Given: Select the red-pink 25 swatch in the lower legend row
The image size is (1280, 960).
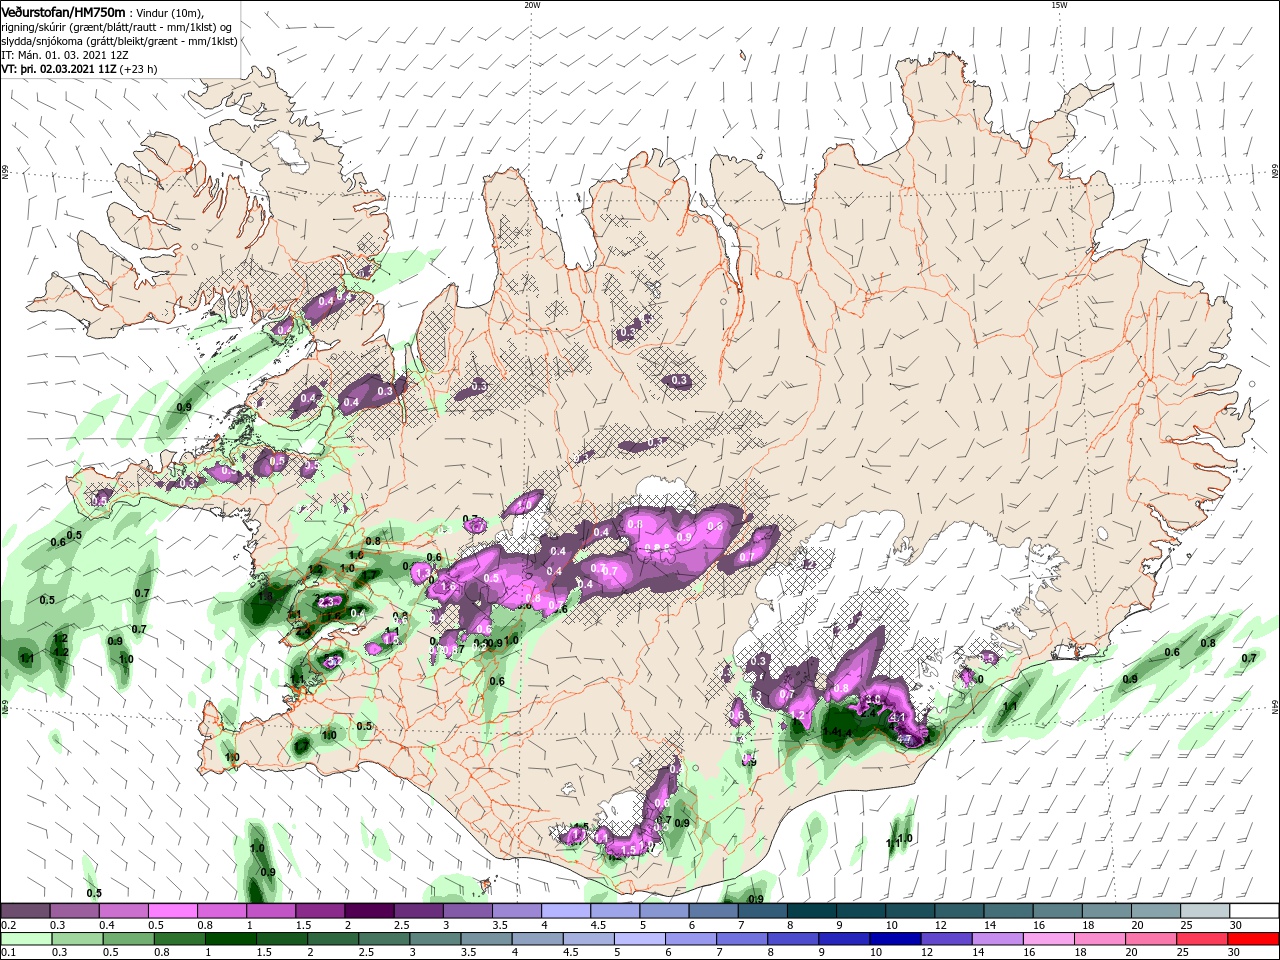Looking at the screenshot, I should tap(1203, 939).
